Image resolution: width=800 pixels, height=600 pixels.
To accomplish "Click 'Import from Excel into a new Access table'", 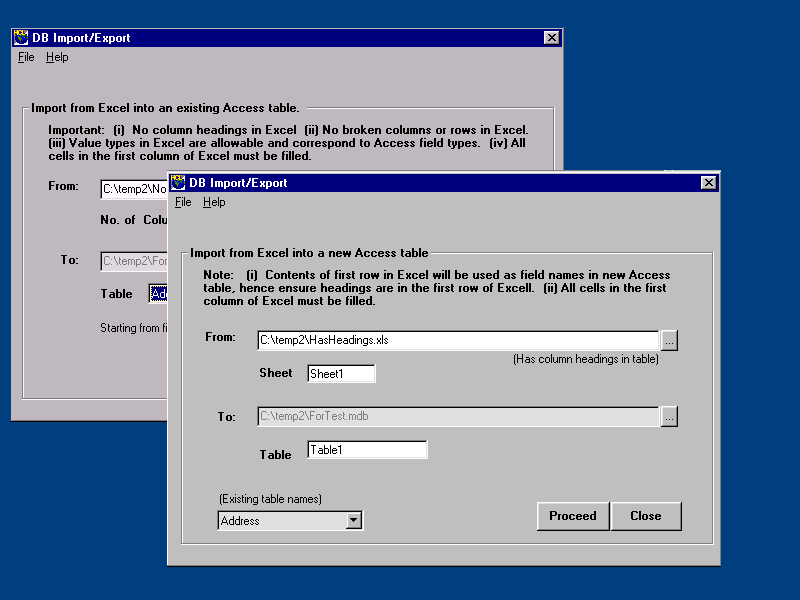I will coord(309,253).
